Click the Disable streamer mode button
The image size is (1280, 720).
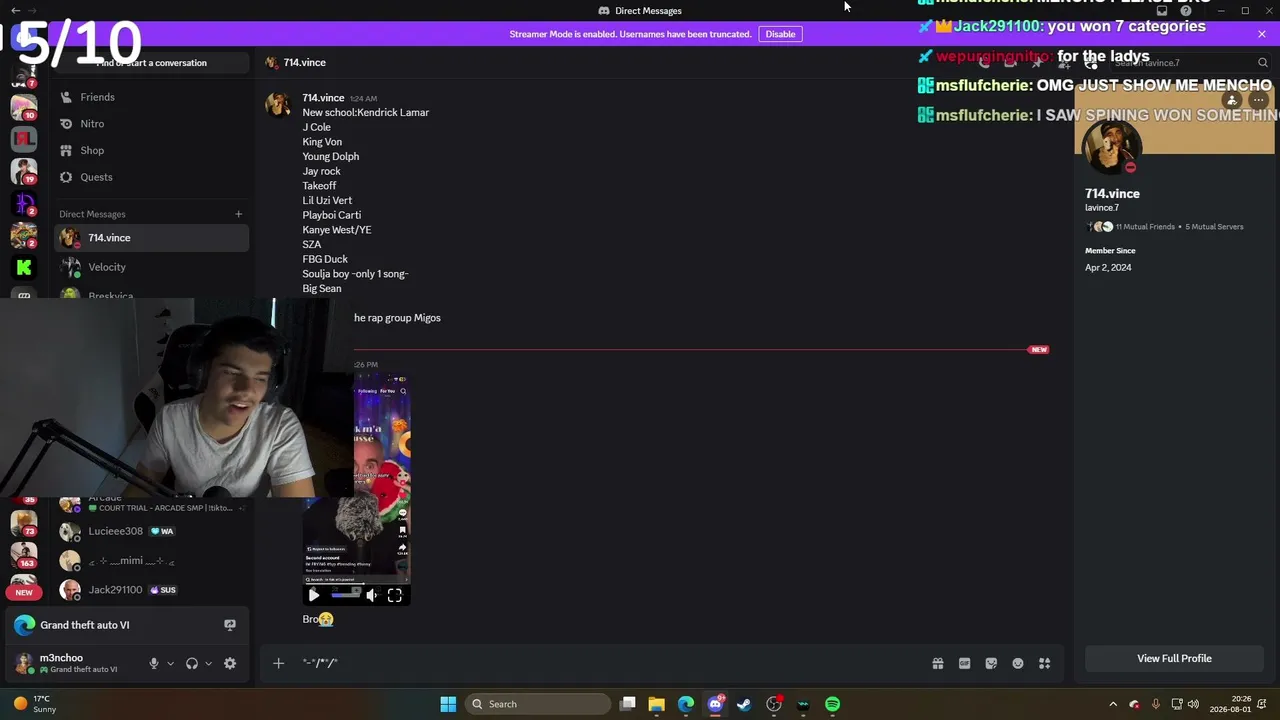coord(780,34)
